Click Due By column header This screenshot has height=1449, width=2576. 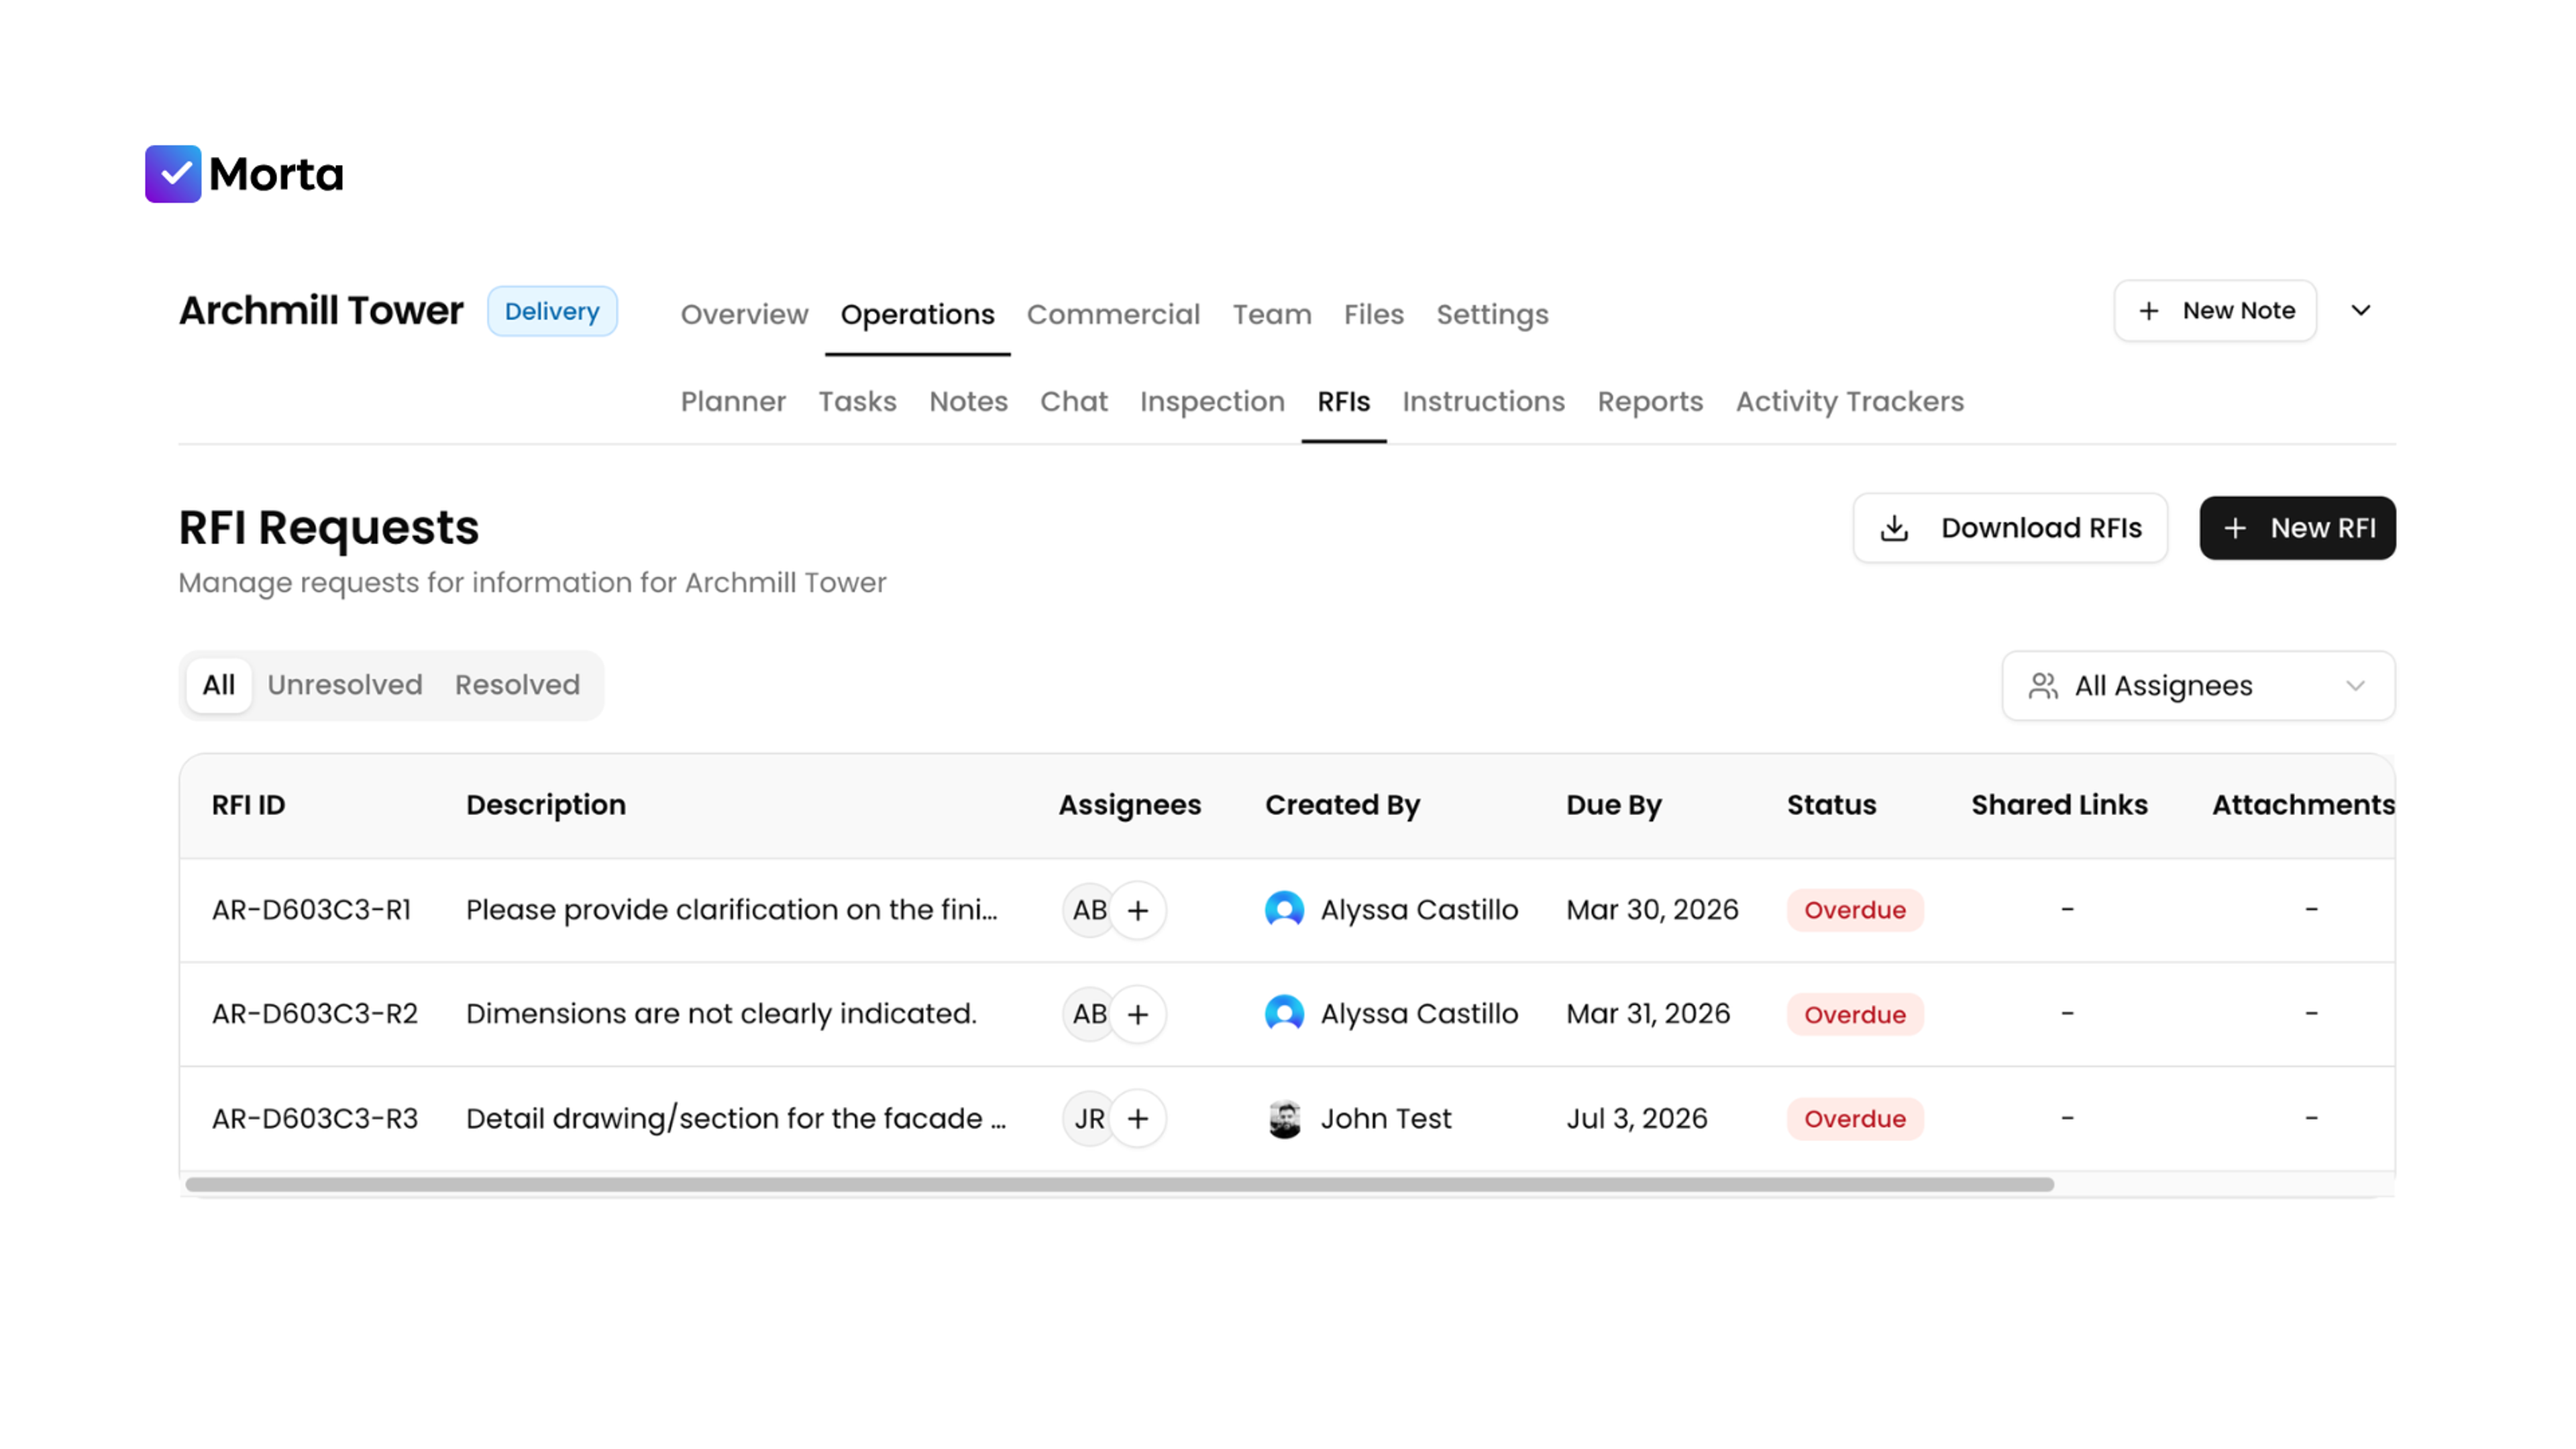pos(1613,805)
